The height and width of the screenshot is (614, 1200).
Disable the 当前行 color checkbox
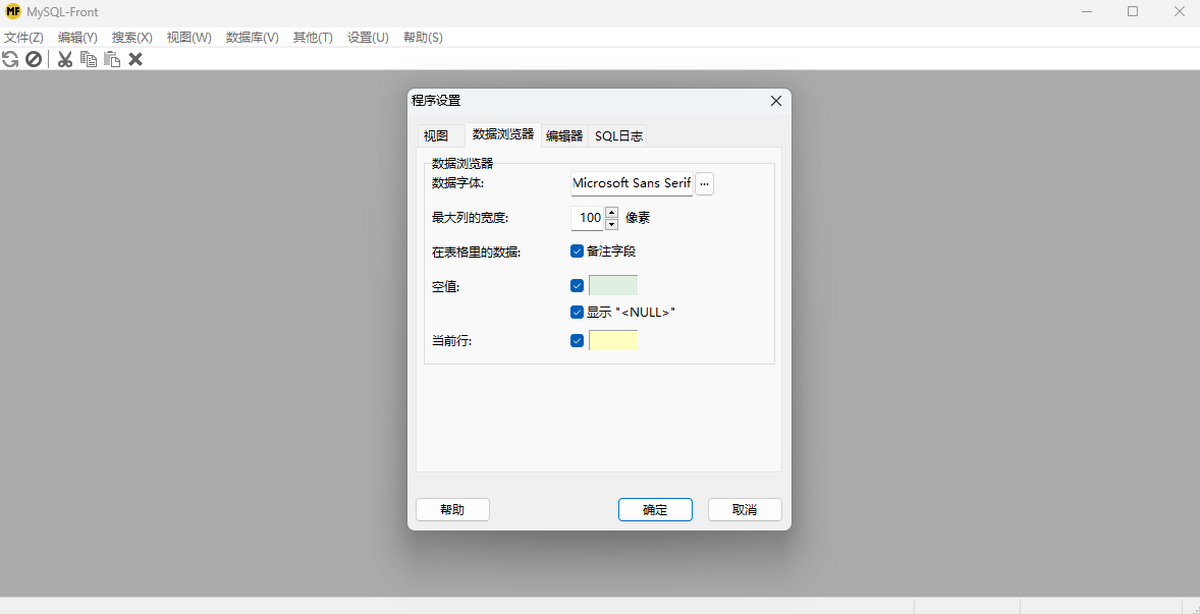pos(577,340)
